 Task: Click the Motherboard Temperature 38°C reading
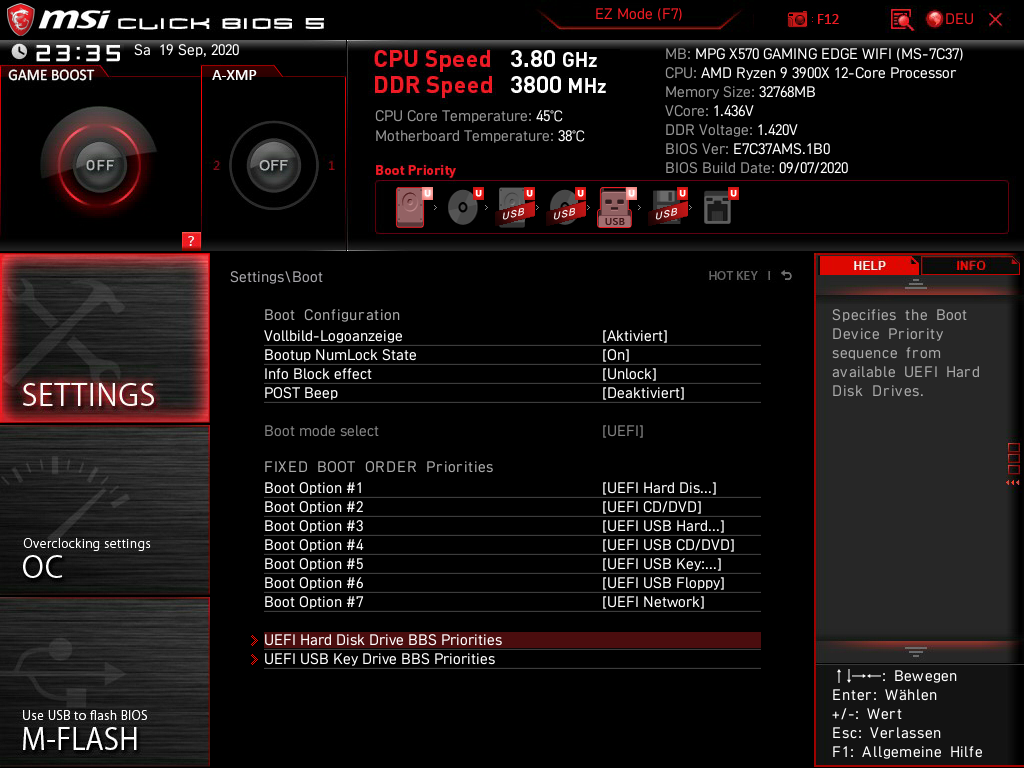[479, 136]
